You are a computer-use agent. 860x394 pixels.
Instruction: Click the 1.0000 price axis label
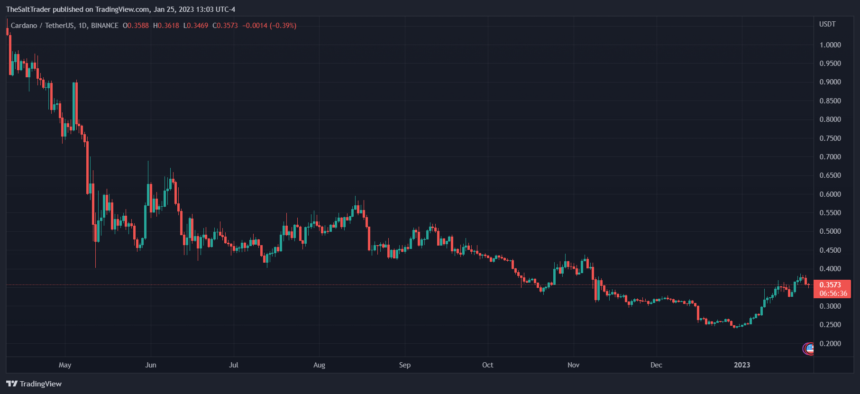click(829, 45)
